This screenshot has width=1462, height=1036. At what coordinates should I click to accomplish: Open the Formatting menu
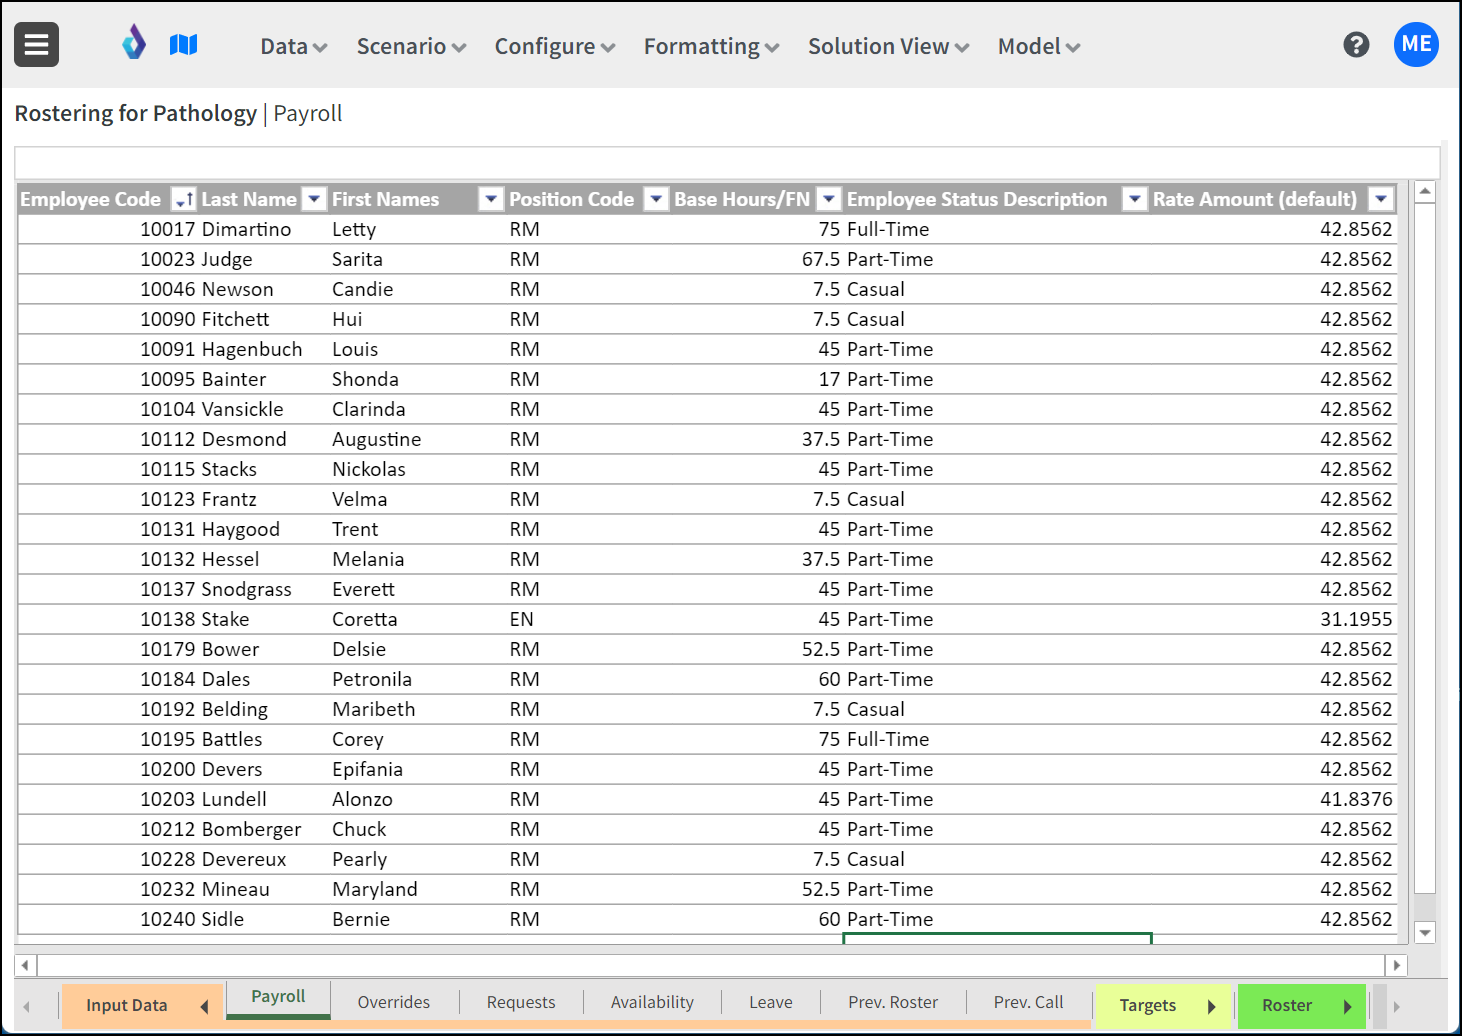click(x=711, y=46)
